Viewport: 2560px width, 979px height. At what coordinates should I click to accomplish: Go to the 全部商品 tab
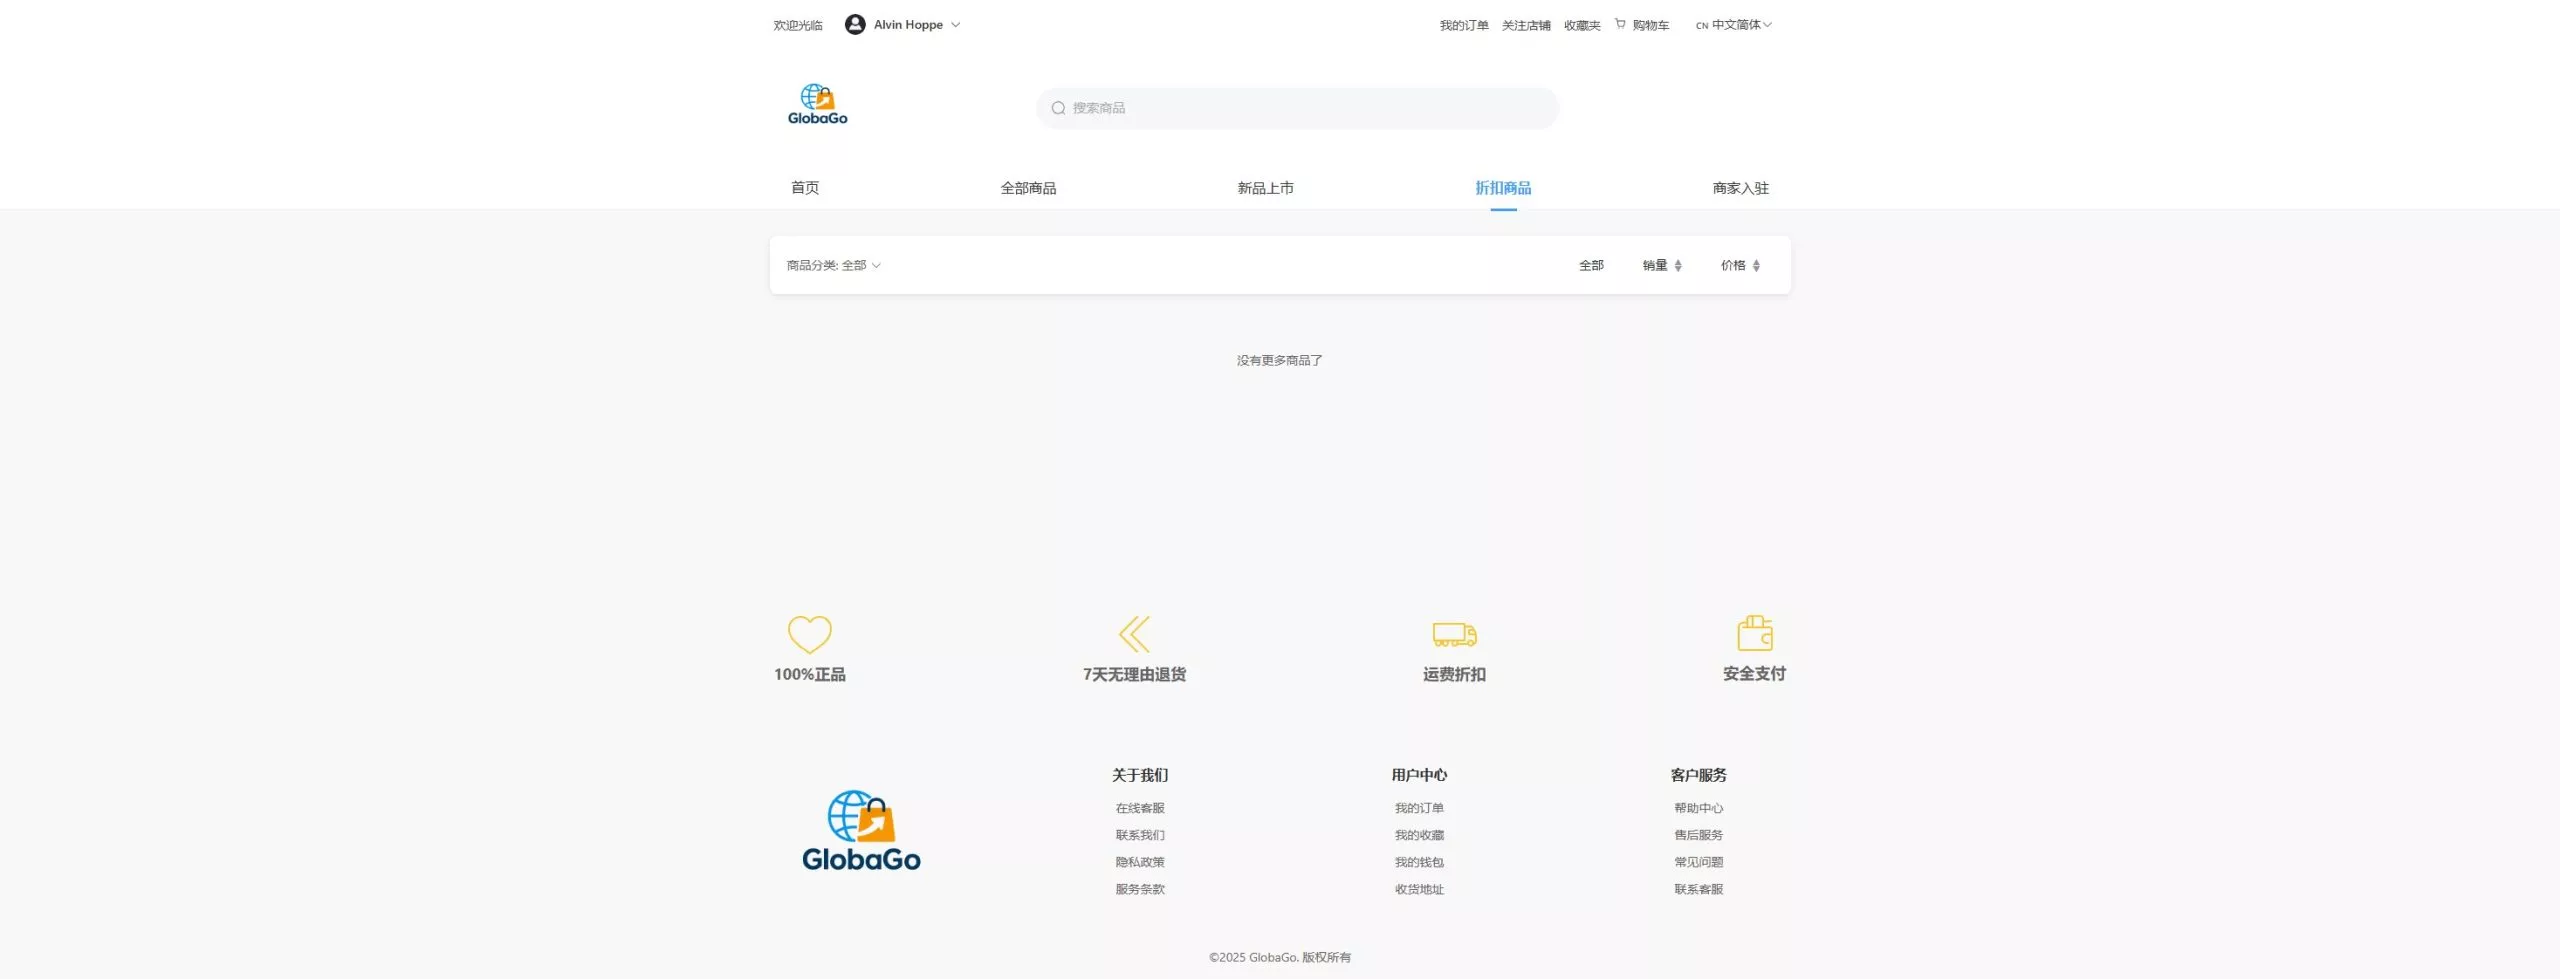pos(1028,188)
